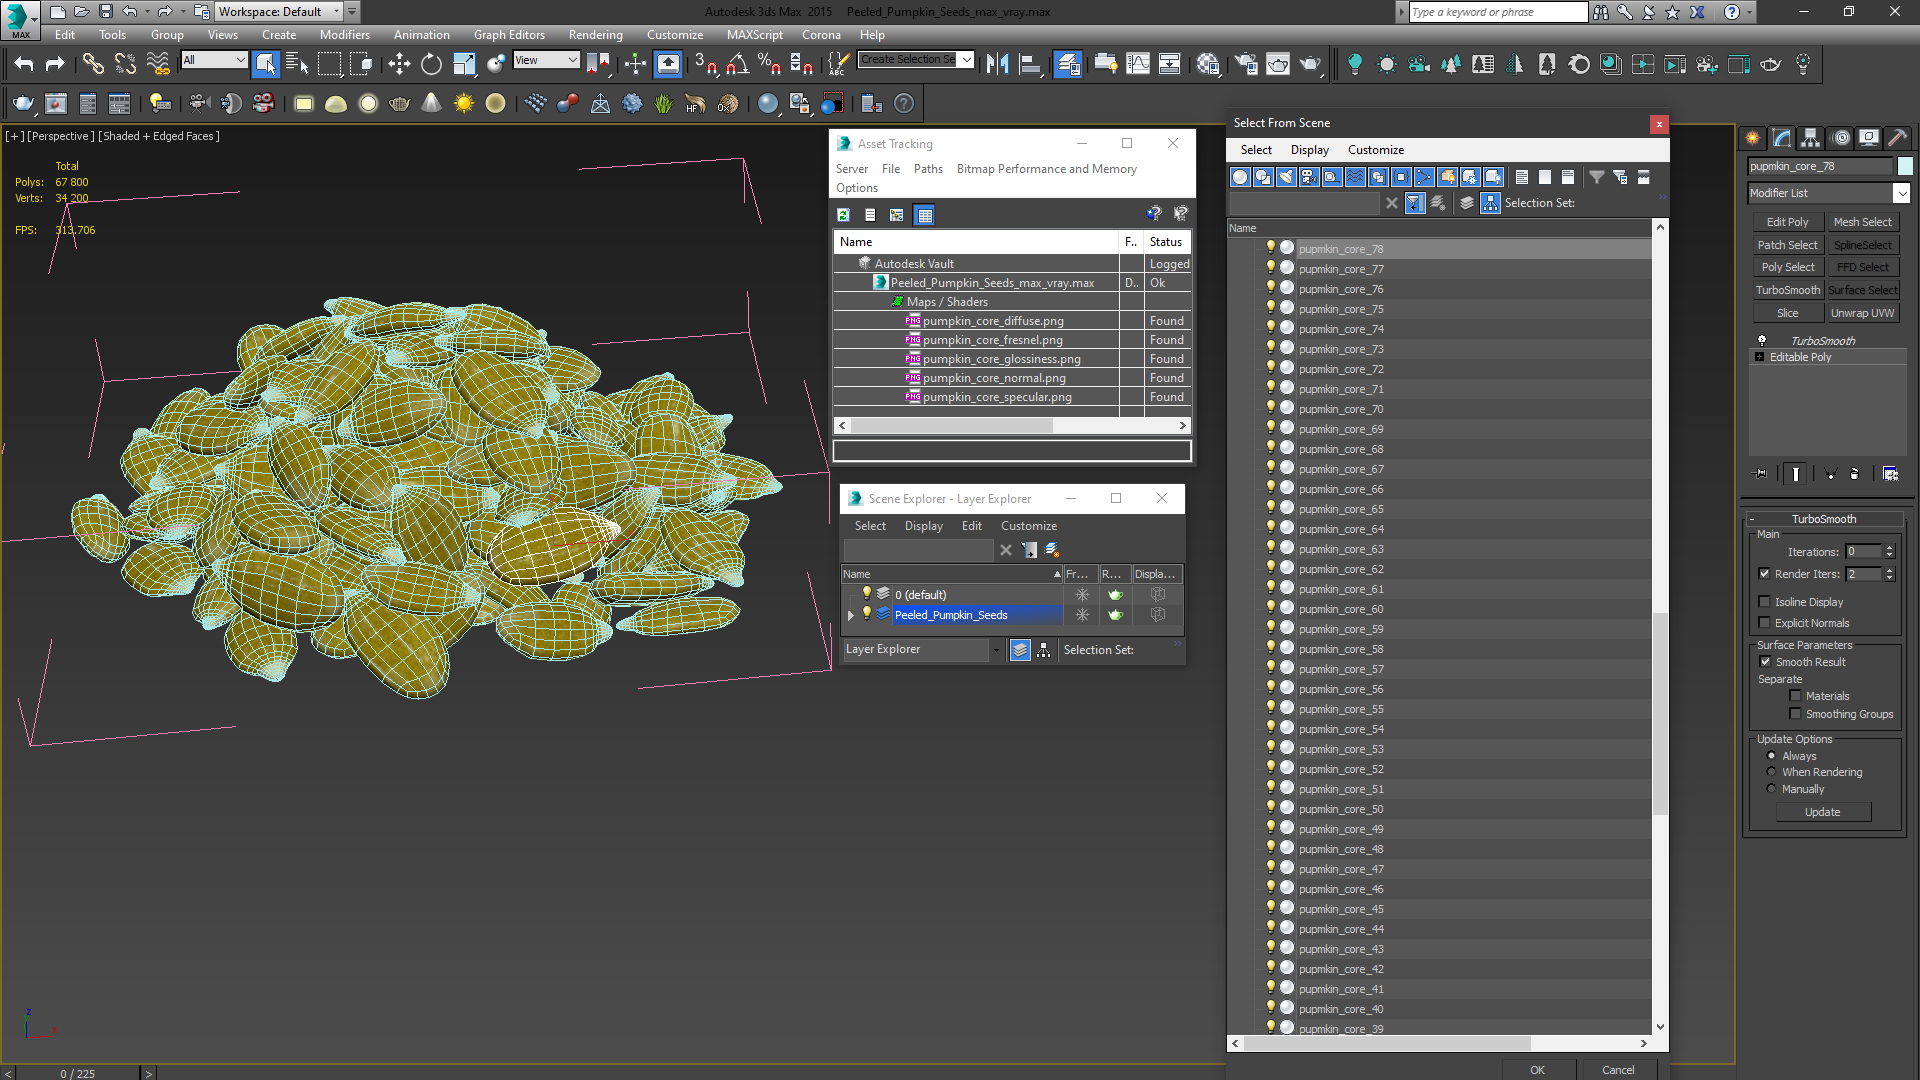Open the Rendering menu
The height and width of the screenshot is (1080, 1920).
[595, 35]
